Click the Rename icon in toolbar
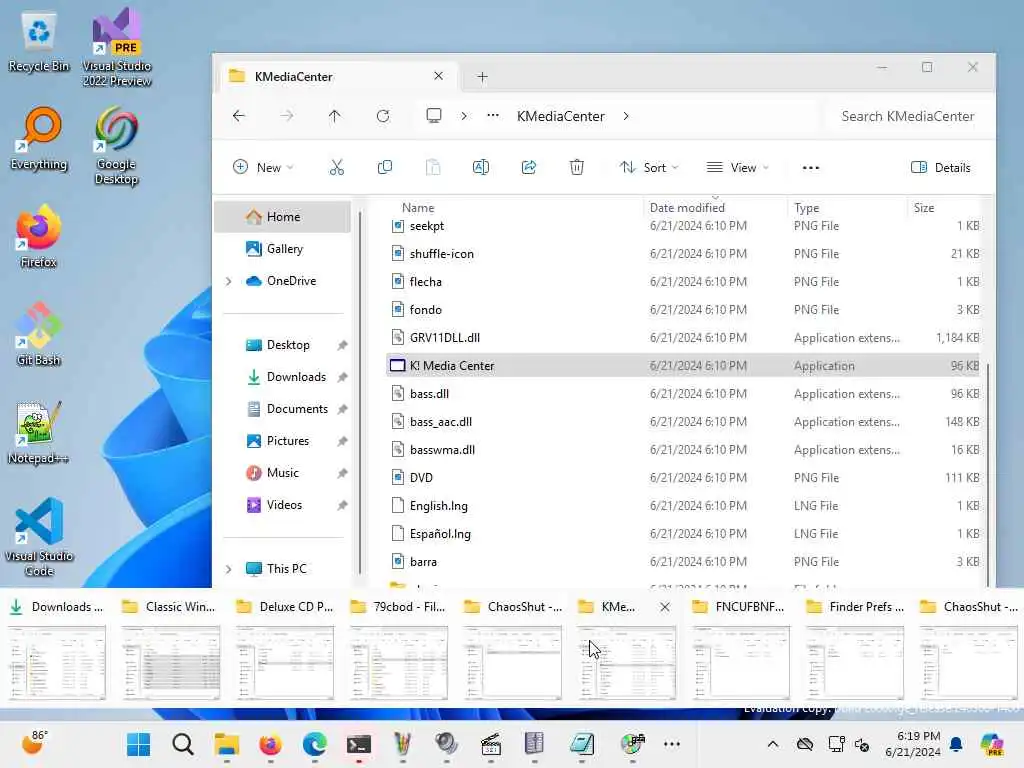Screen dimensions: 1024x768 pyautogui.click(x=481, y=167)
